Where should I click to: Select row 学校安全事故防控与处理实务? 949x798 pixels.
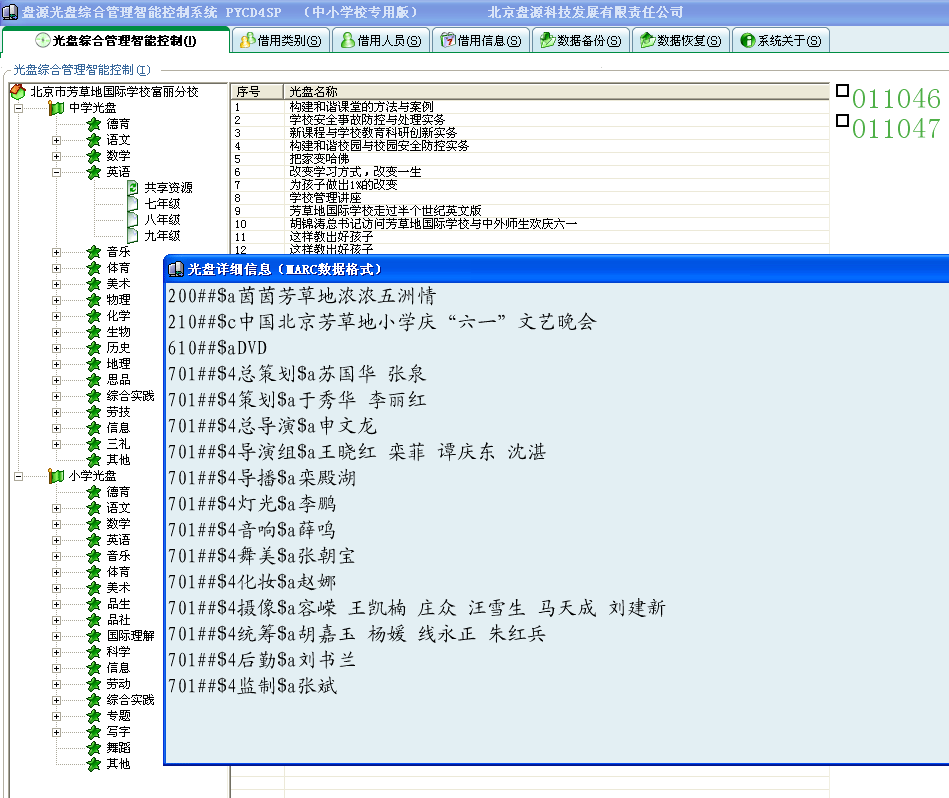click(x=530, y=120)
